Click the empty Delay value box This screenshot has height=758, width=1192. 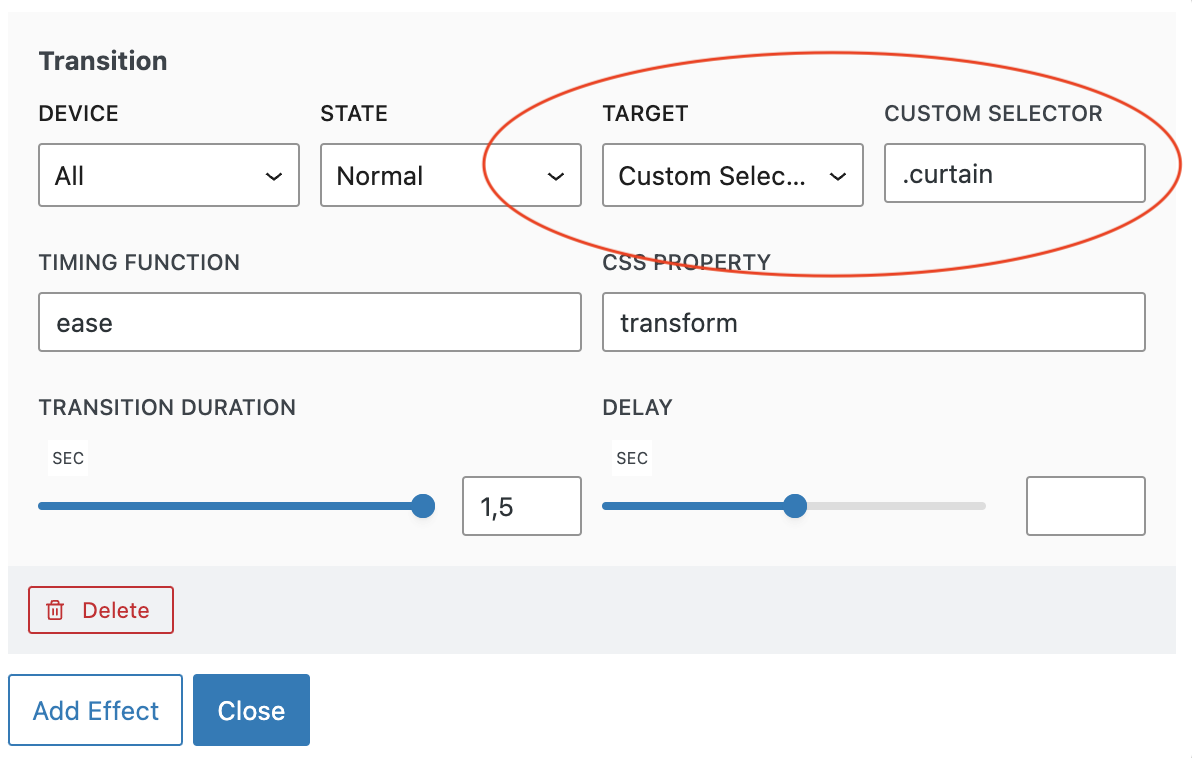pos(1085,507)
